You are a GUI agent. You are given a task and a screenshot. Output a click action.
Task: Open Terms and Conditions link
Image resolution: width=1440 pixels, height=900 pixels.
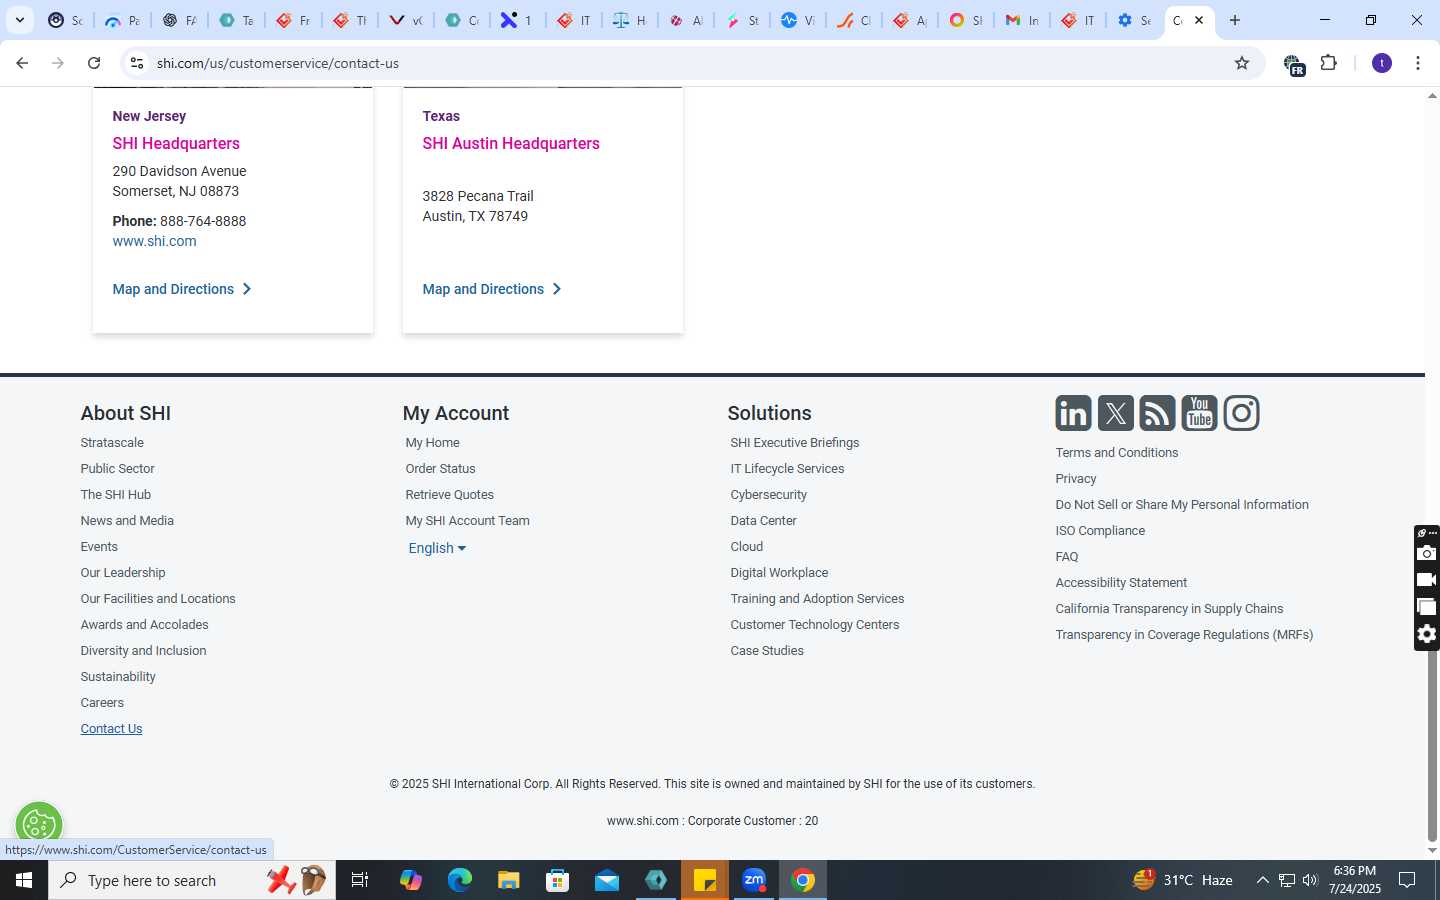tap(1117, 453)
